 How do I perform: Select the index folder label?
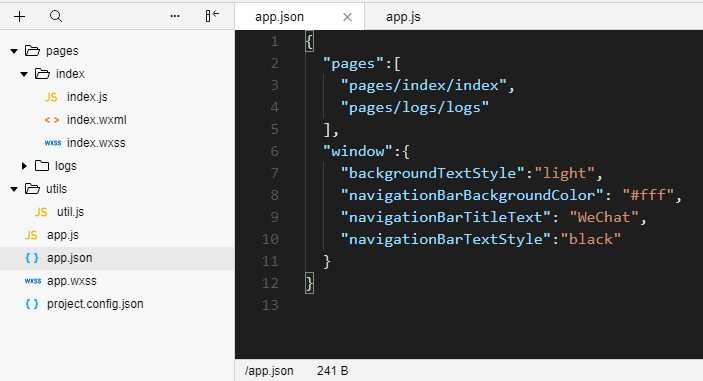point(70,74)
